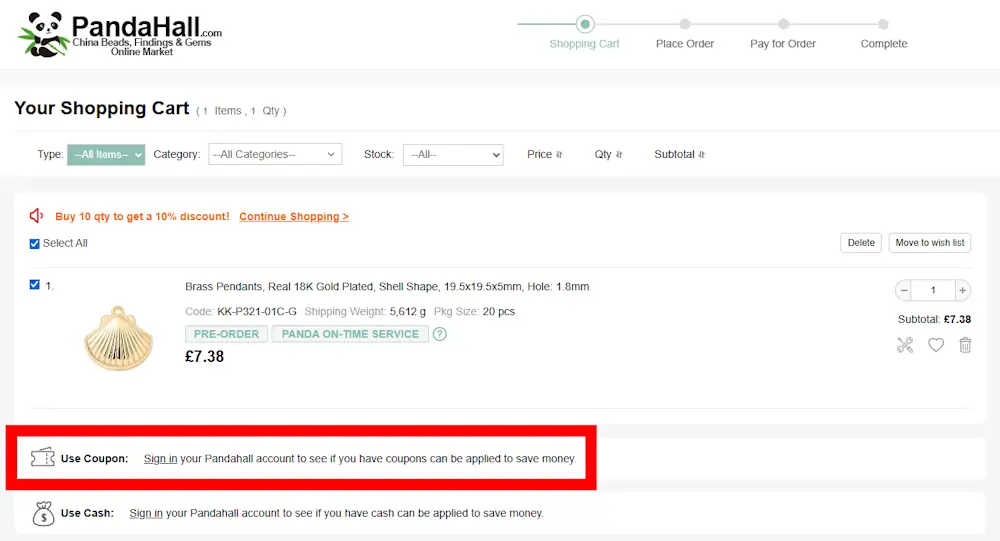1000x541 pixels.
Task: Click the quantity input field
Action: (933, 290)
